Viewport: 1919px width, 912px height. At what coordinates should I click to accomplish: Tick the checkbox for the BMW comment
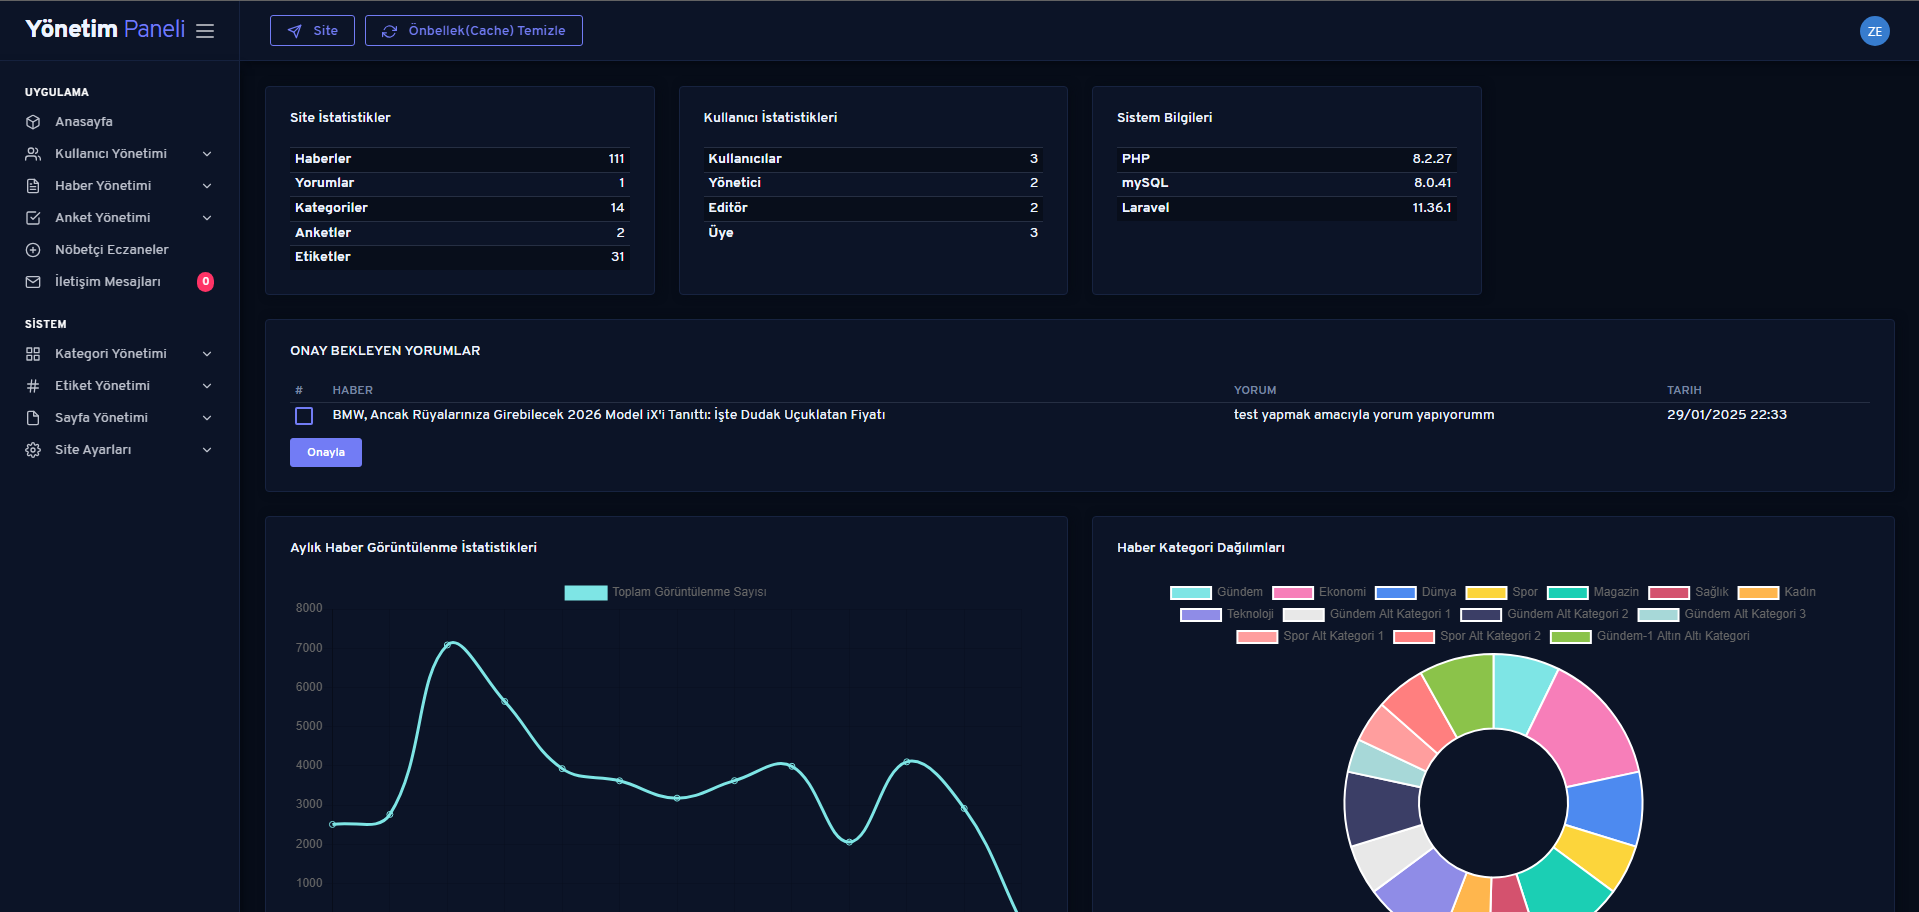(304, 416)
